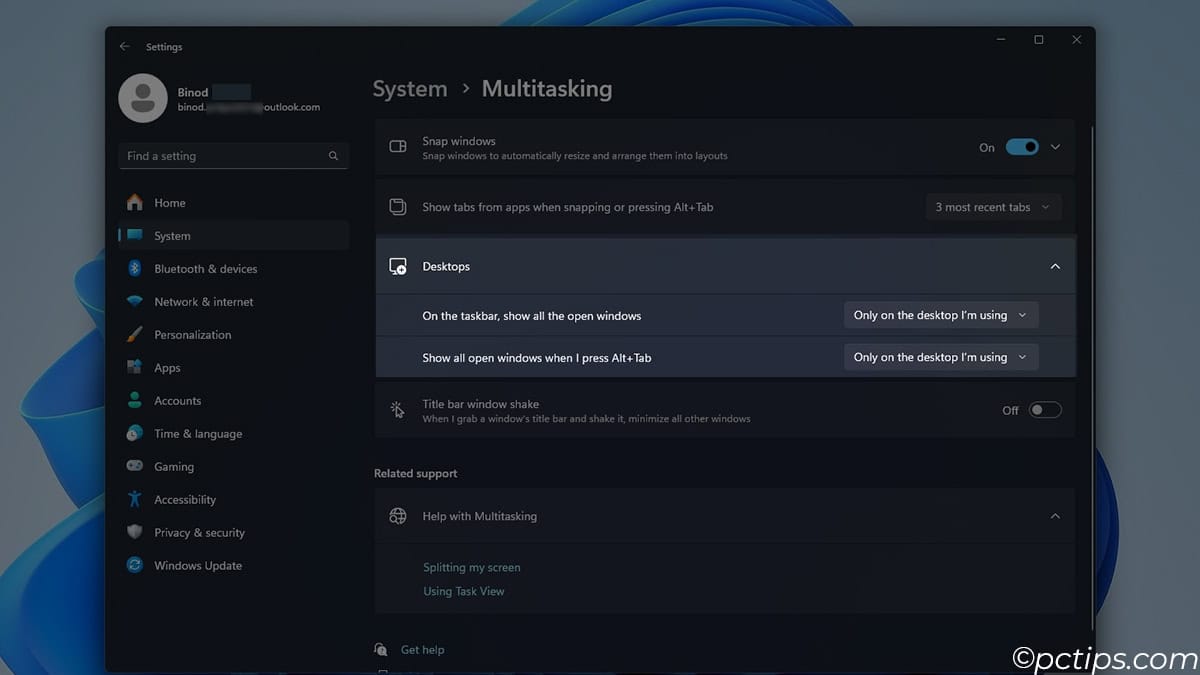Click inside the Find a setting search box
The width and height of the screenshot is (1200, 675).
(220, 156)
